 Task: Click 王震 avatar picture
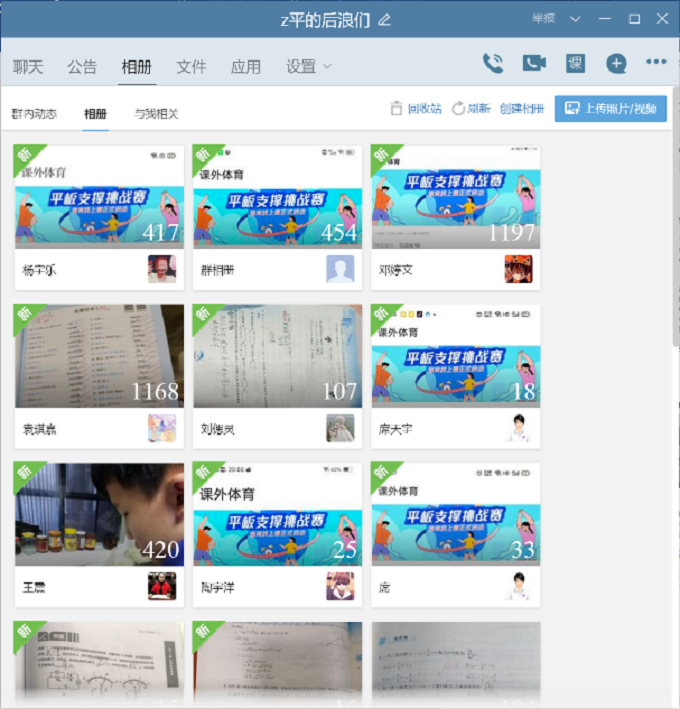[162, 586]
